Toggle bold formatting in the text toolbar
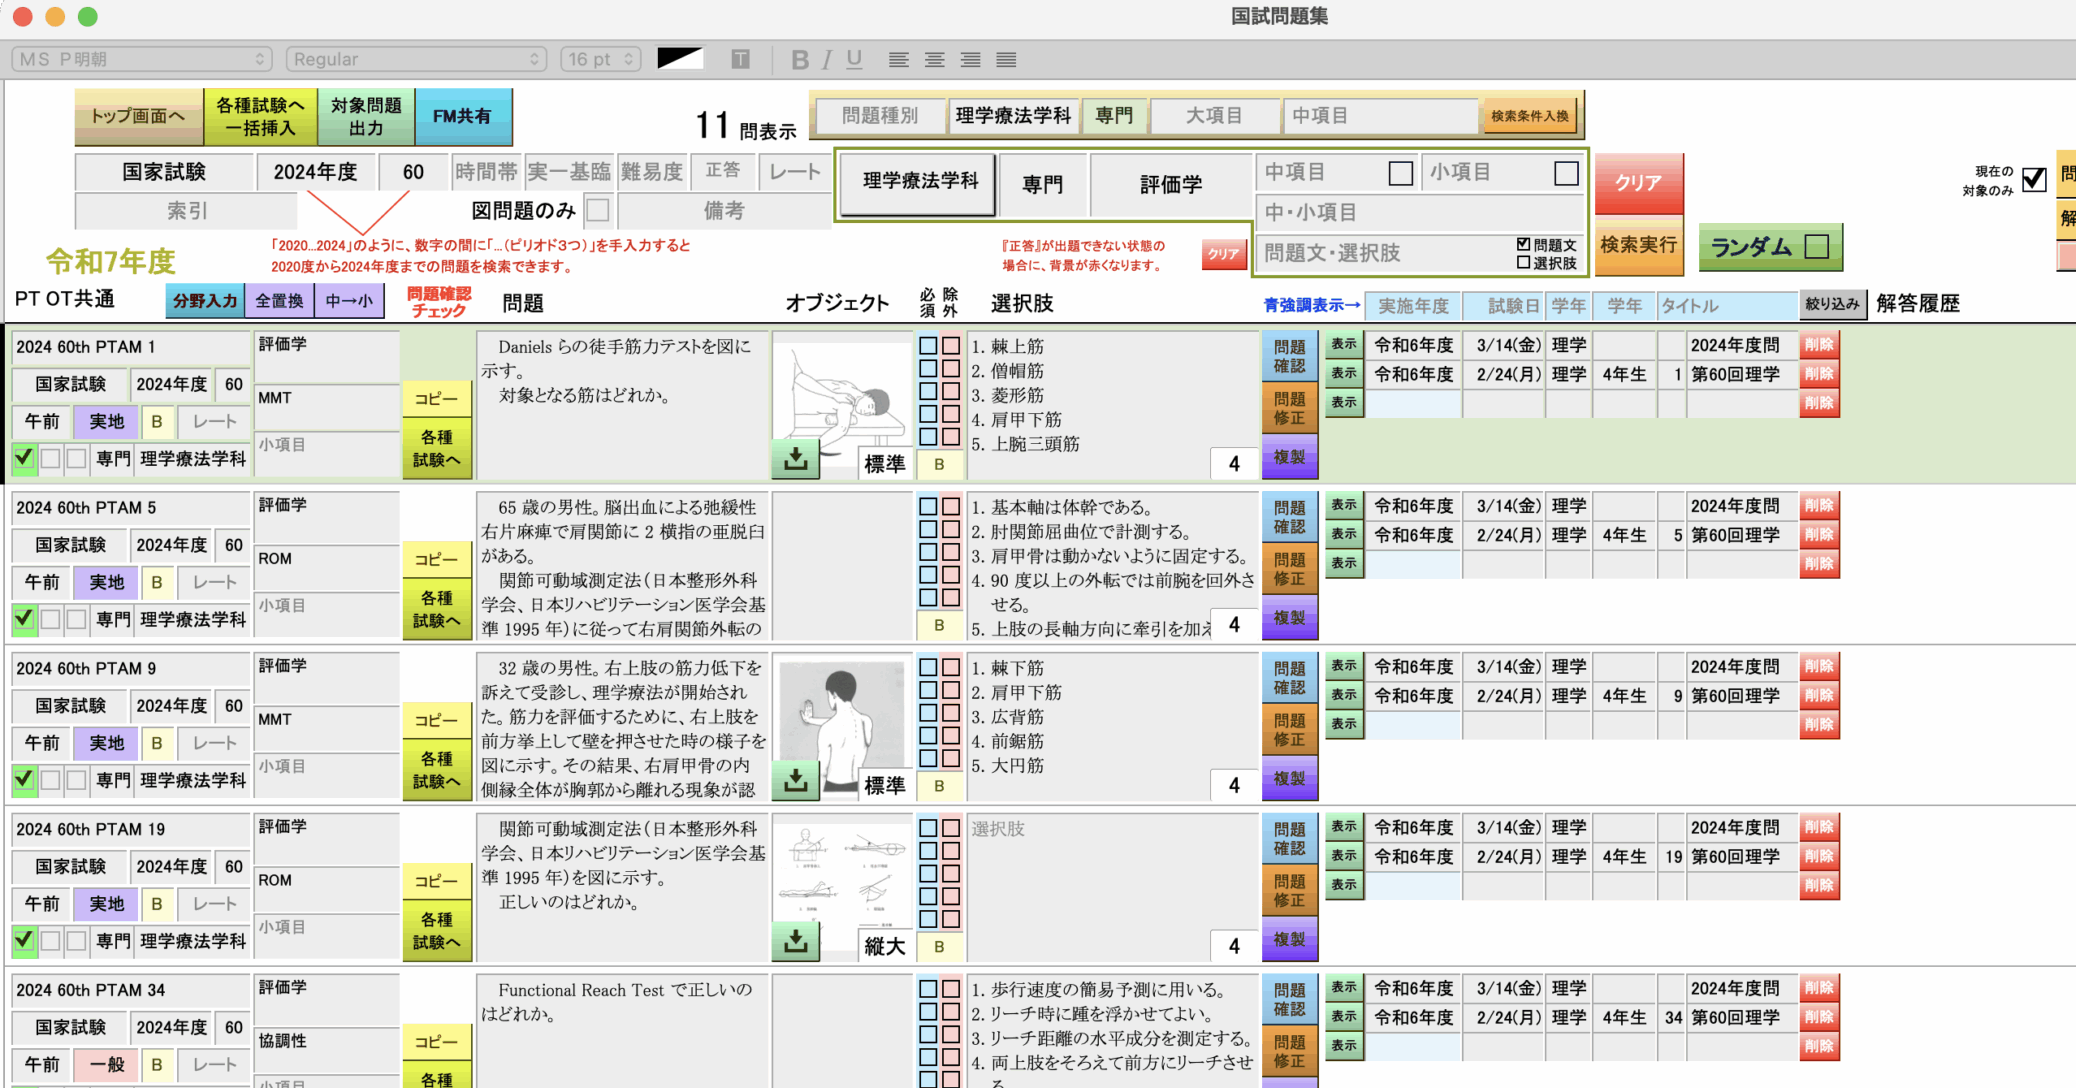 799,59
